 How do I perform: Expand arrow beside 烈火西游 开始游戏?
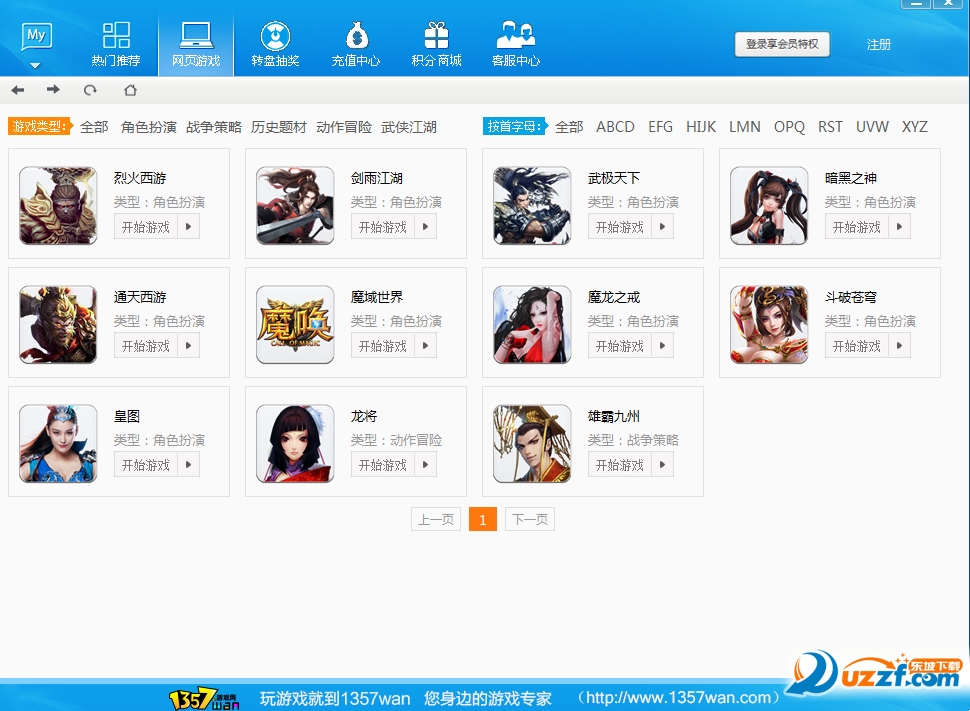tap(189, 227)
